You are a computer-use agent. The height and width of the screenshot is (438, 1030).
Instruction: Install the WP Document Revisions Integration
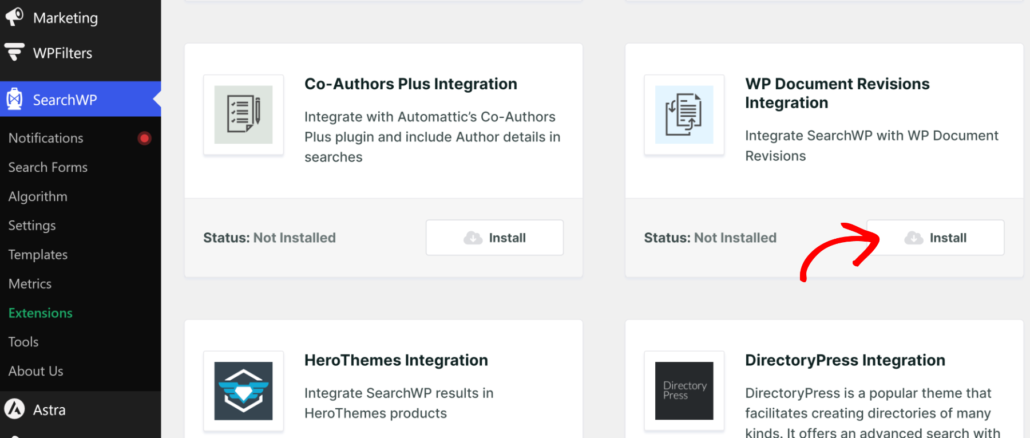pos(935,238)
